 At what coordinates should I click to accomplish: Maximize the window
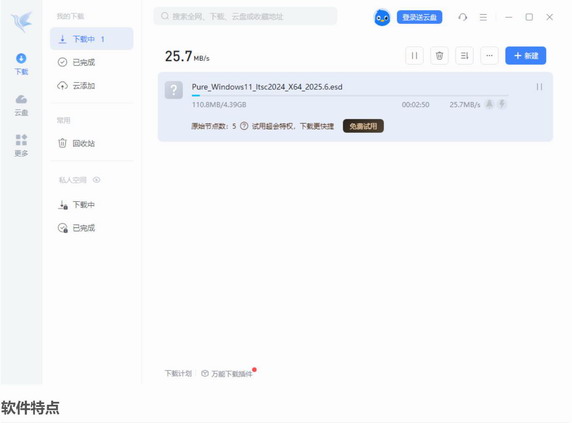529,17
